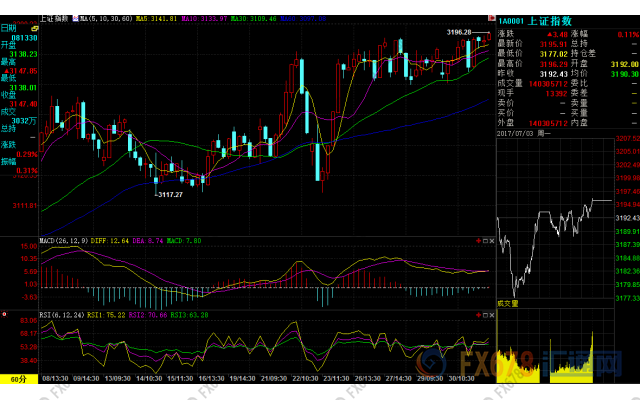Viewport: 640px width, 400px height.
Task: Click the 3177.33 intraday price axis label
Action: click(x=627, y=298)
